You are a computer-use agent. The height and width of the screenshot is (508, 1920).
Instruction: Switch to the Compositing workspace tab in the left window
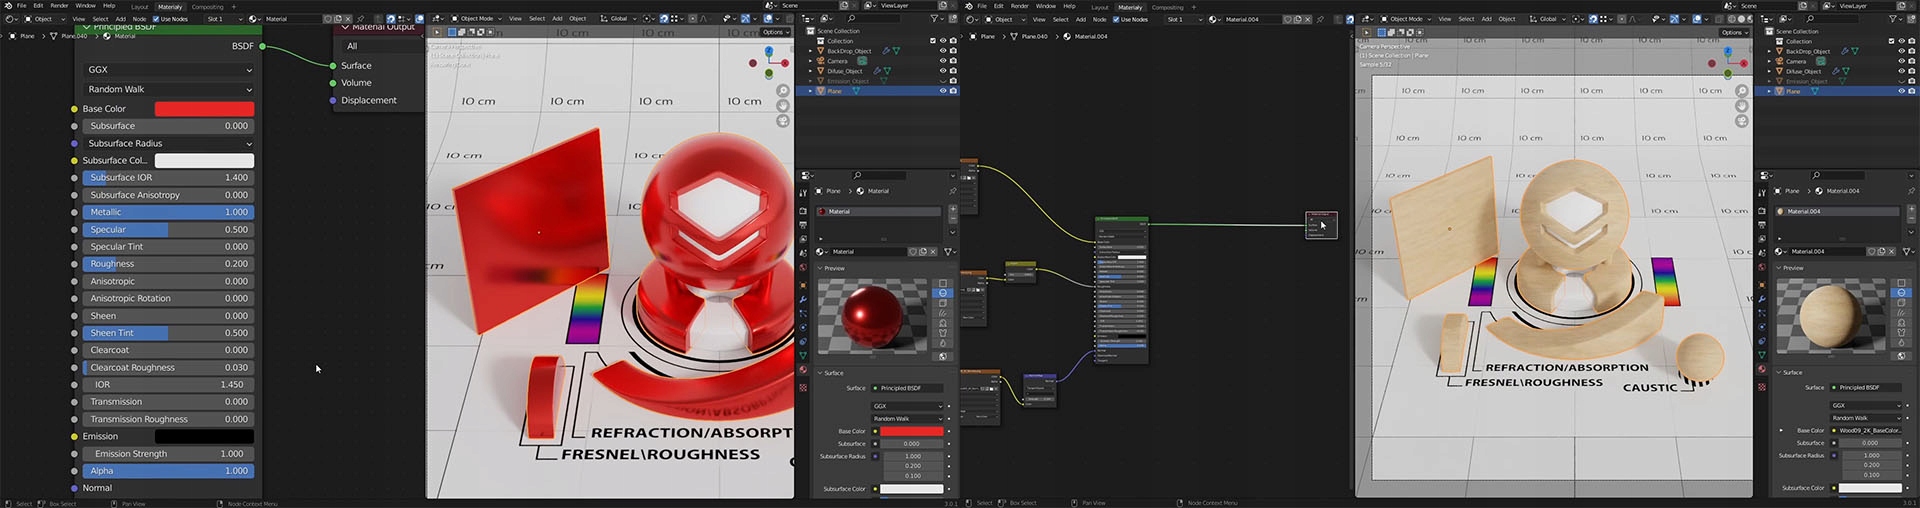point(207,7)
